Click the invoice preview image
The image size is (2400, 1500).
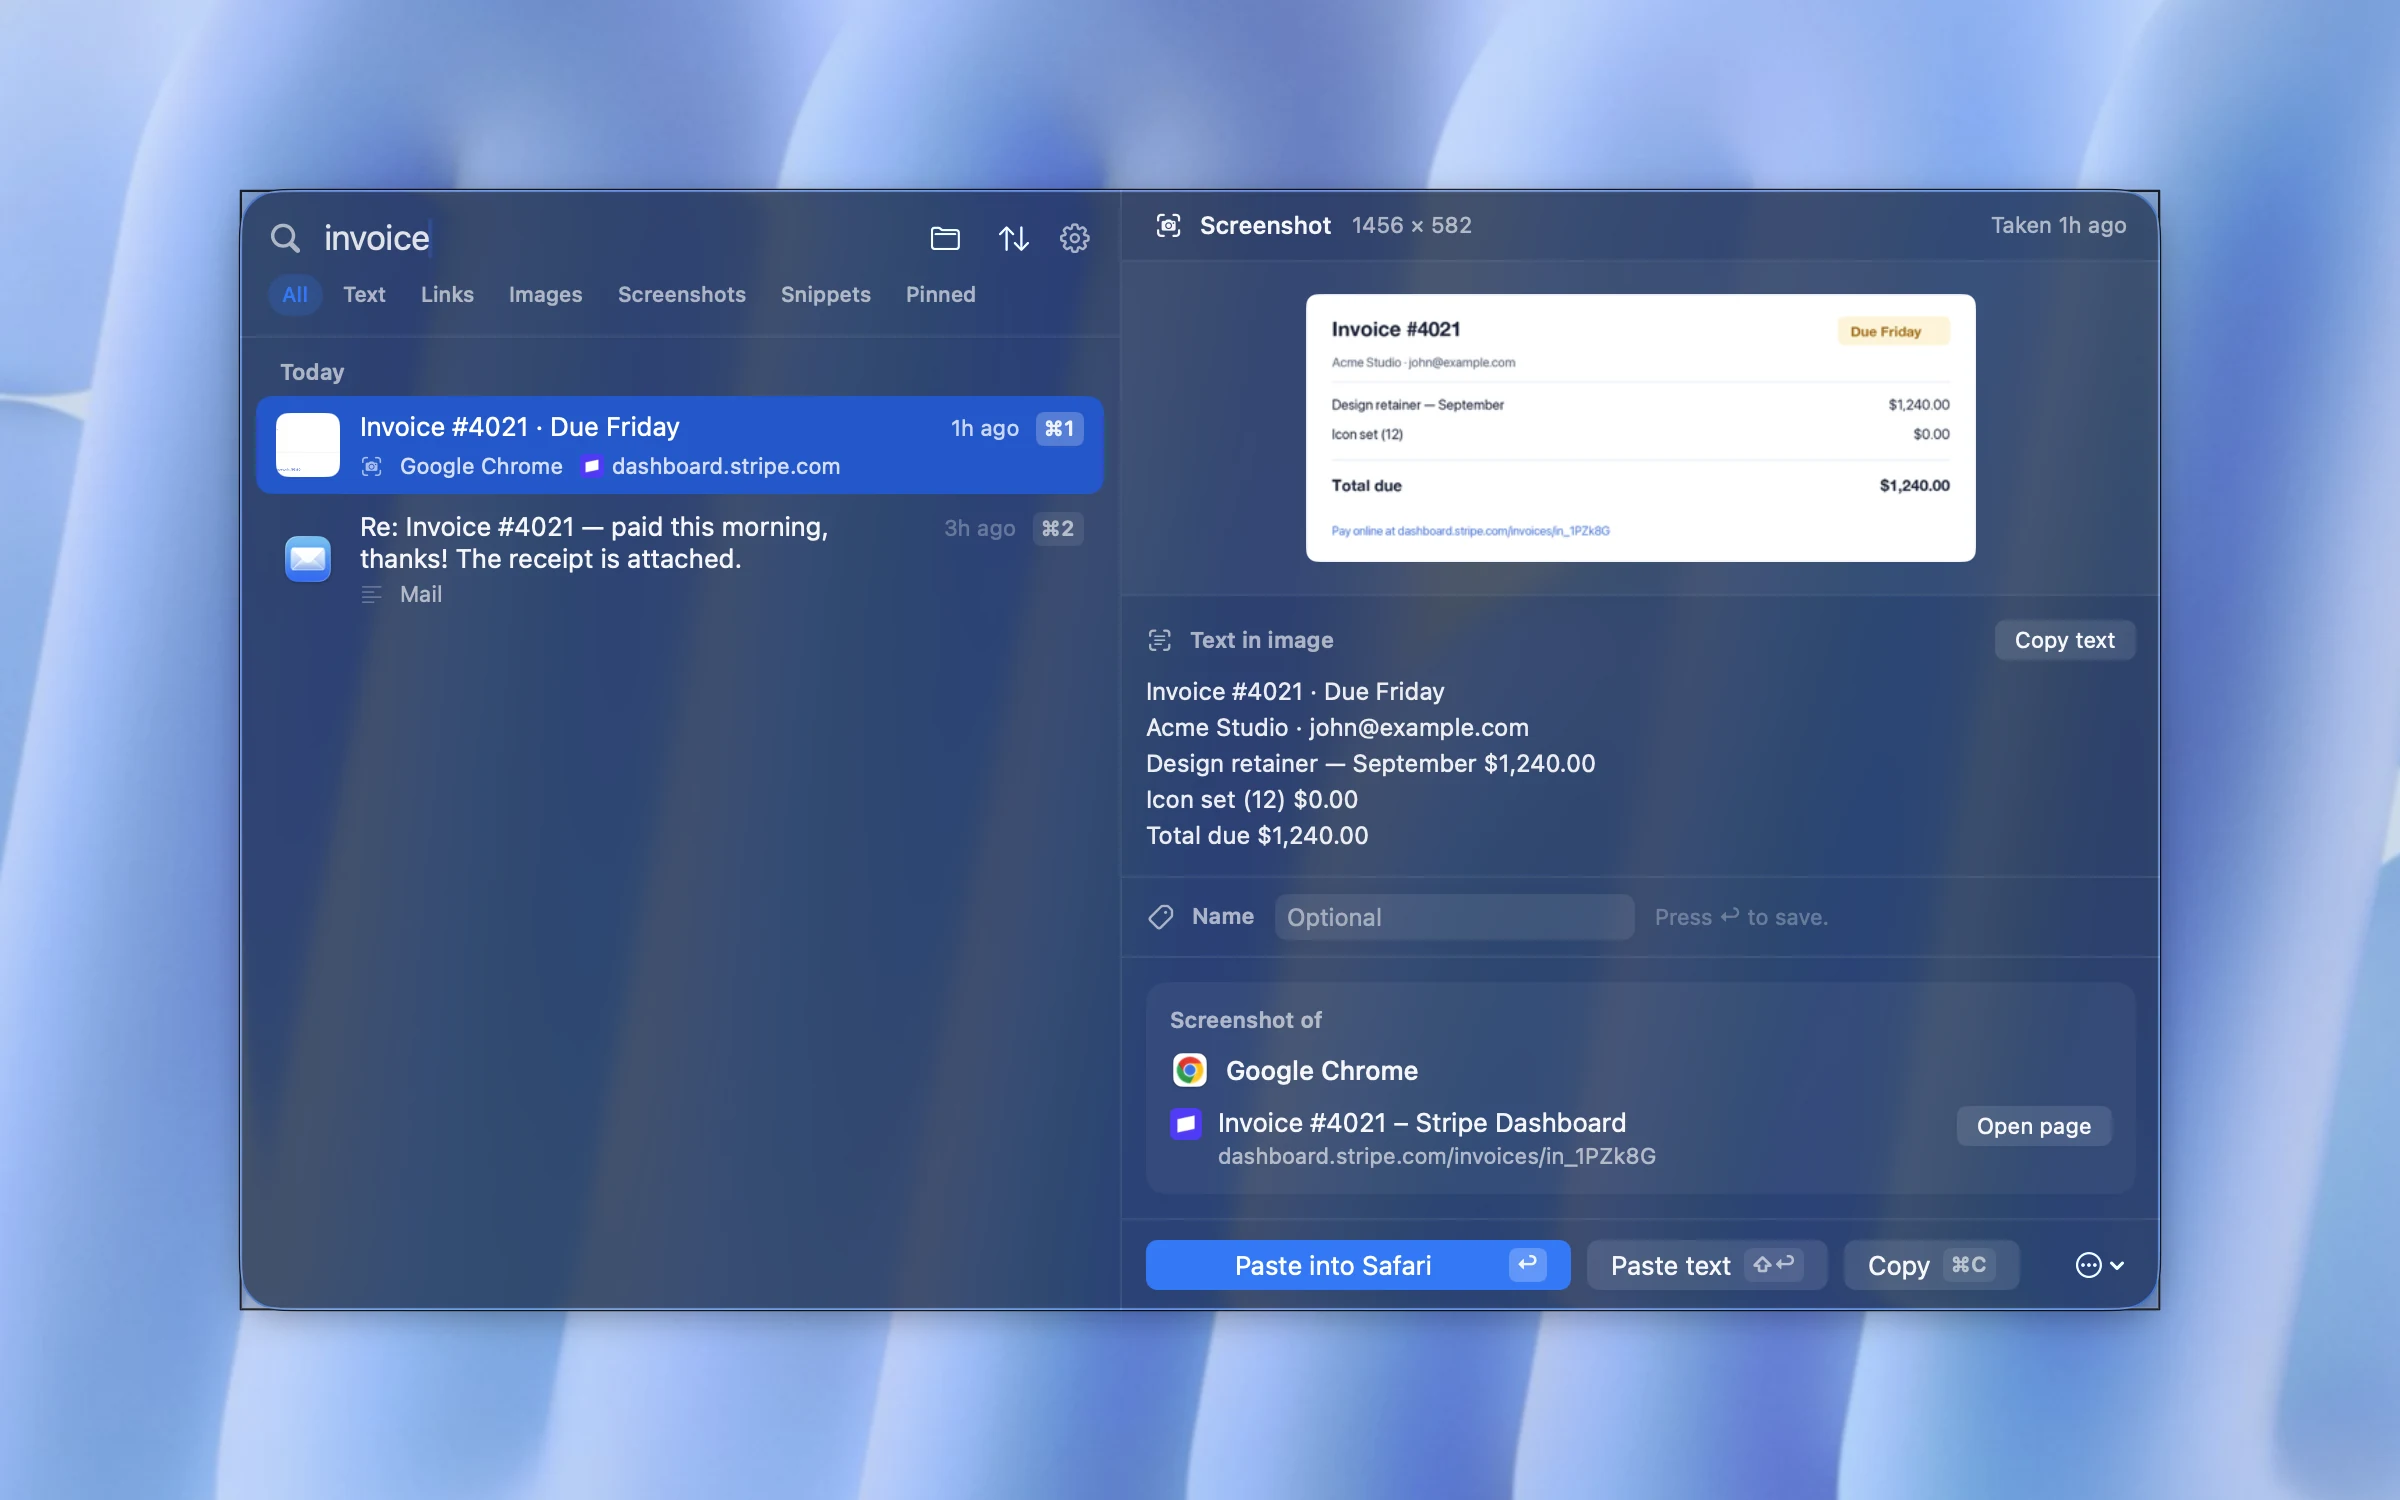[x=1640, y=428]
